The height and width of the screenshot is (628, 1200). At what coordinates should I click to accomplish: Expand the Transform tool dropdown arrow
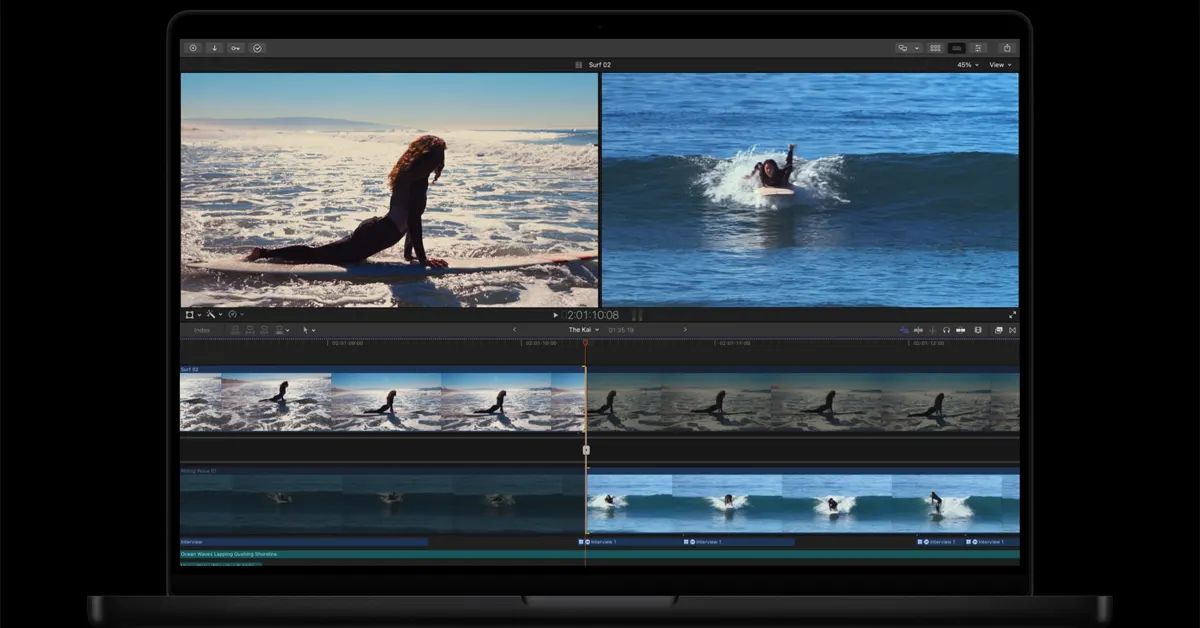point(199,314)
